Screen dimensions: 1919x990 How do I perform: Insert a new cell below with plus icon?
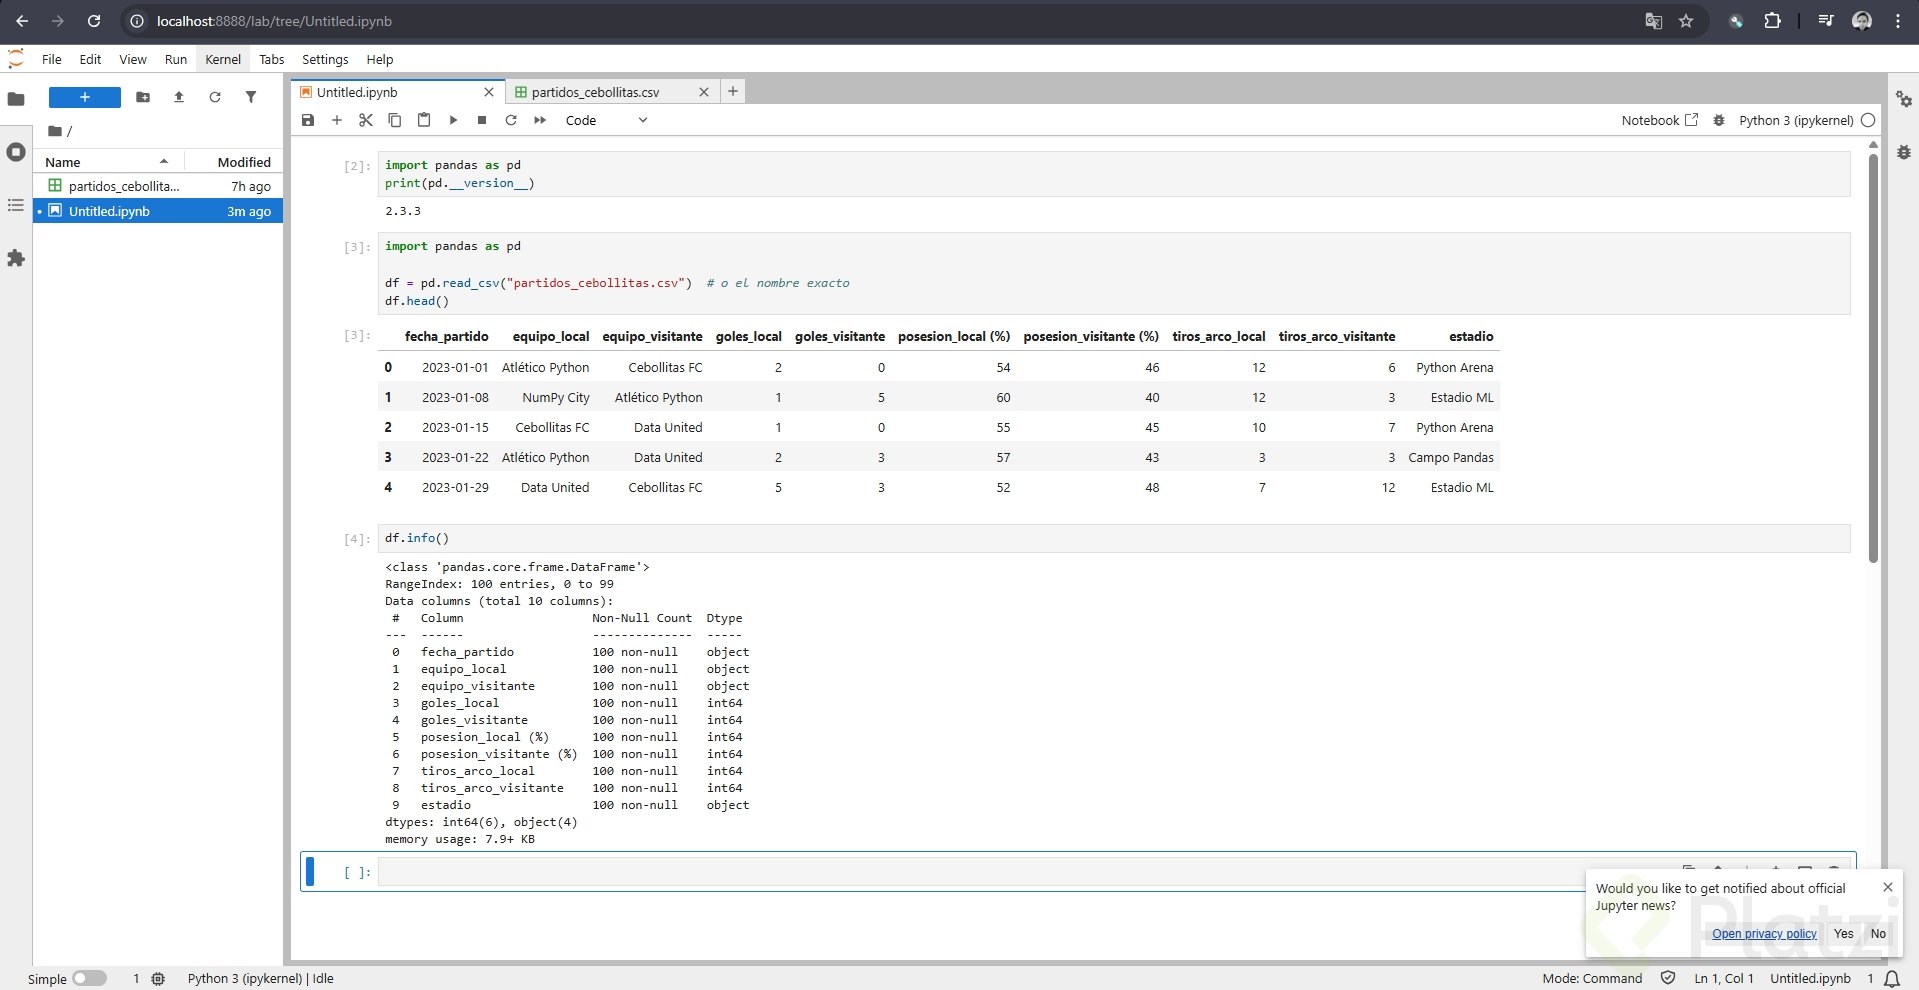click(337, 120)
